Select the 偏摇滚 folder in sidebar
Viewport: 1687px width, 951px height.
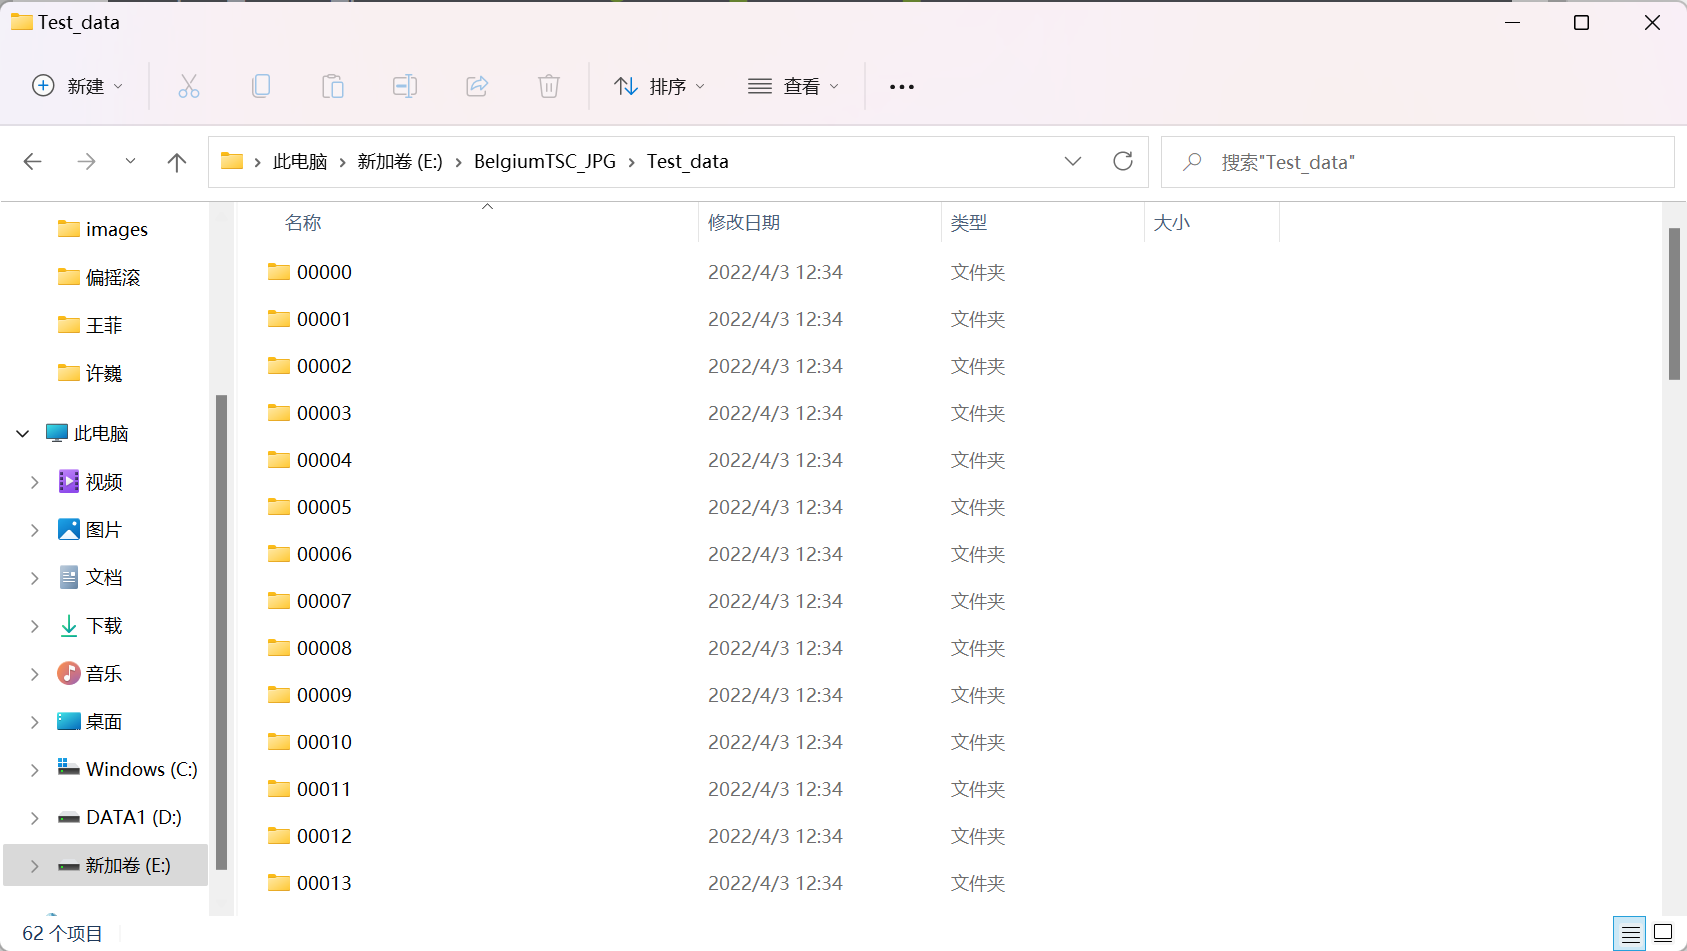click(x=99, y=277)
